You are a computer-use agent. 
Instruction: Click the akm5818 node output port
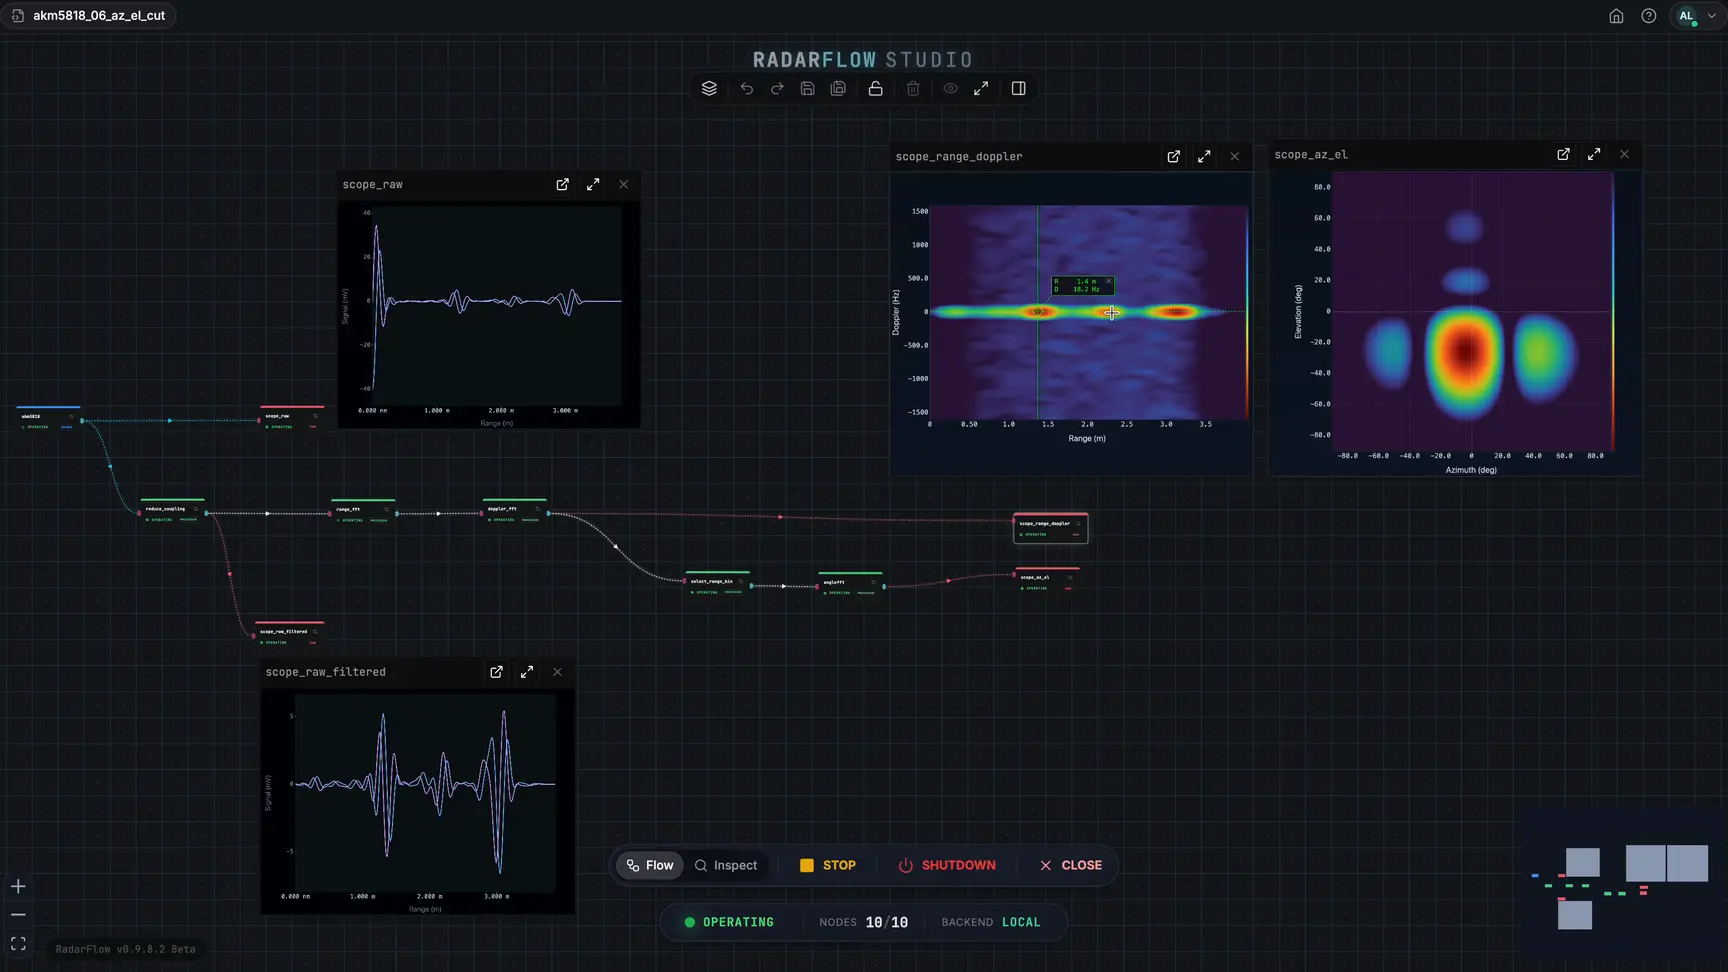(82, 421)
